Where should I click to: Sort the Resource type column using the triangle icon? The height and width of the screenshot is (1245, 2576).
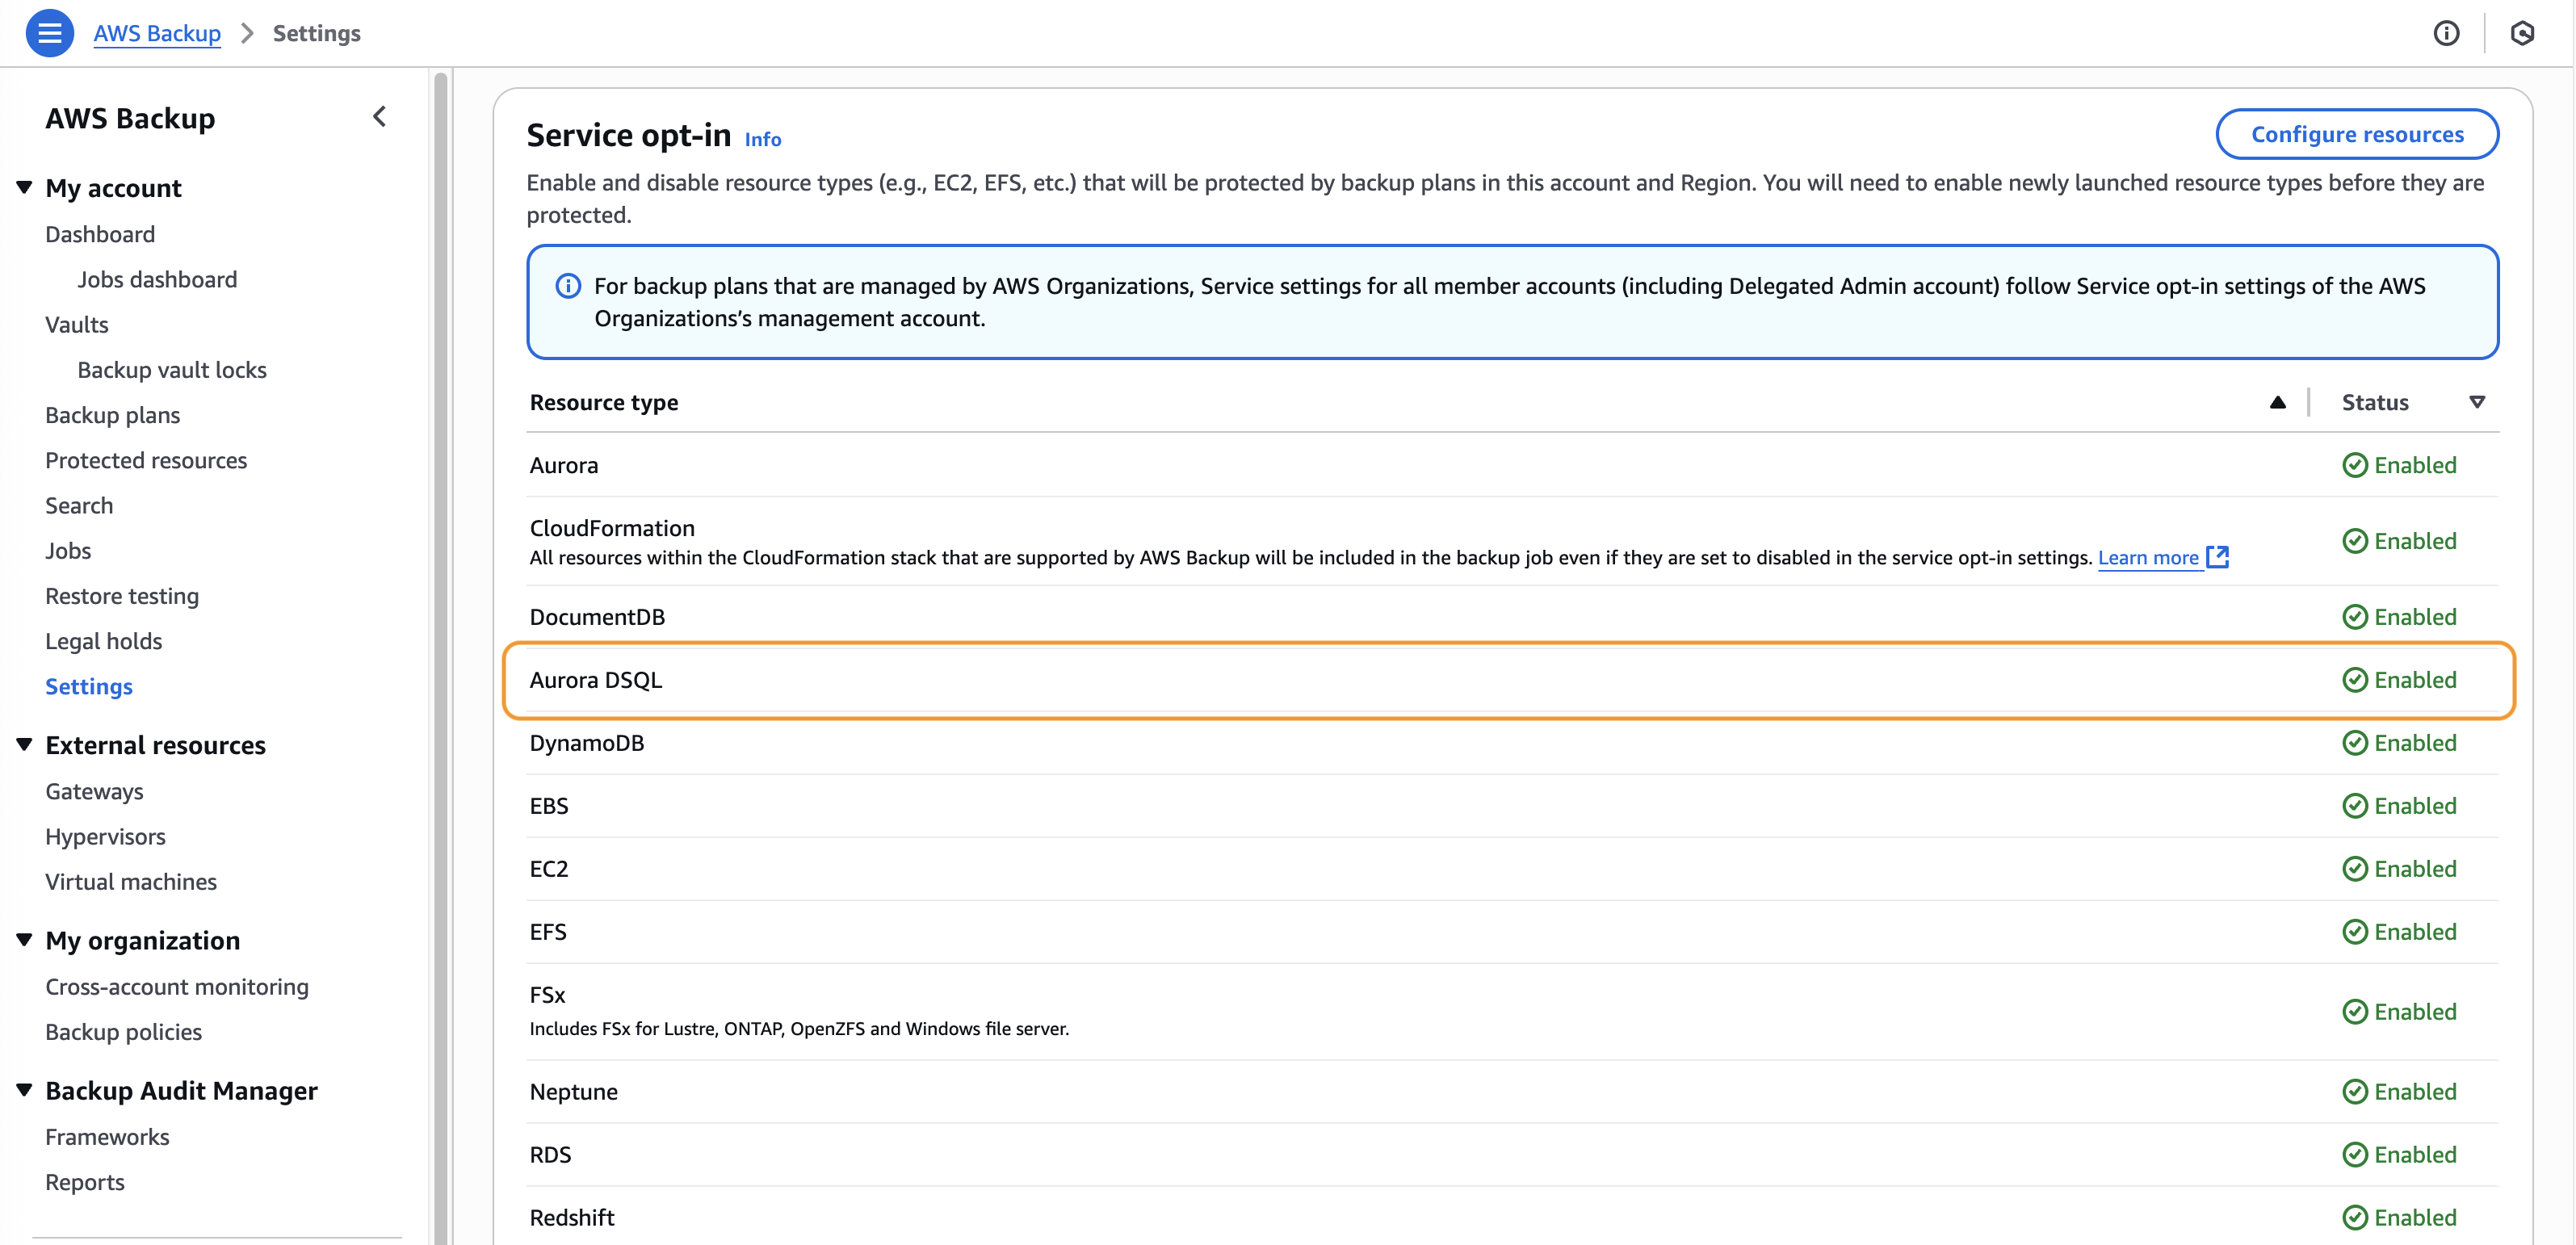coord(2278,402)
